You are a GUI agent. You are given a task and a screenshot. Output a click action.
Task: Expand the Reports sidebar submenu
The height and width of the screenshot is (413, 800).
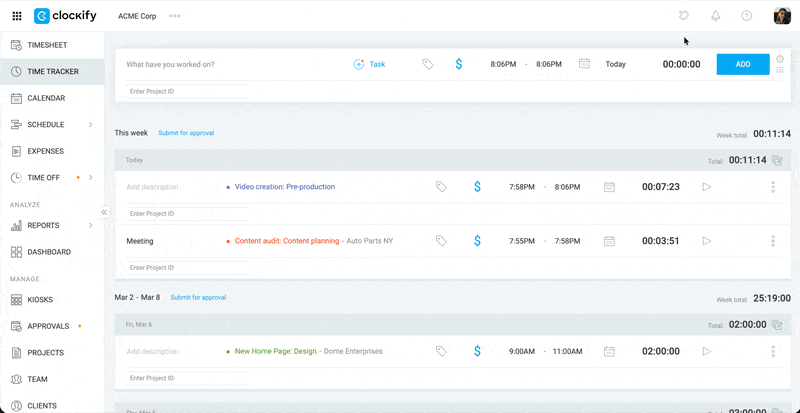pyautogui.click(x=91, y=226)
